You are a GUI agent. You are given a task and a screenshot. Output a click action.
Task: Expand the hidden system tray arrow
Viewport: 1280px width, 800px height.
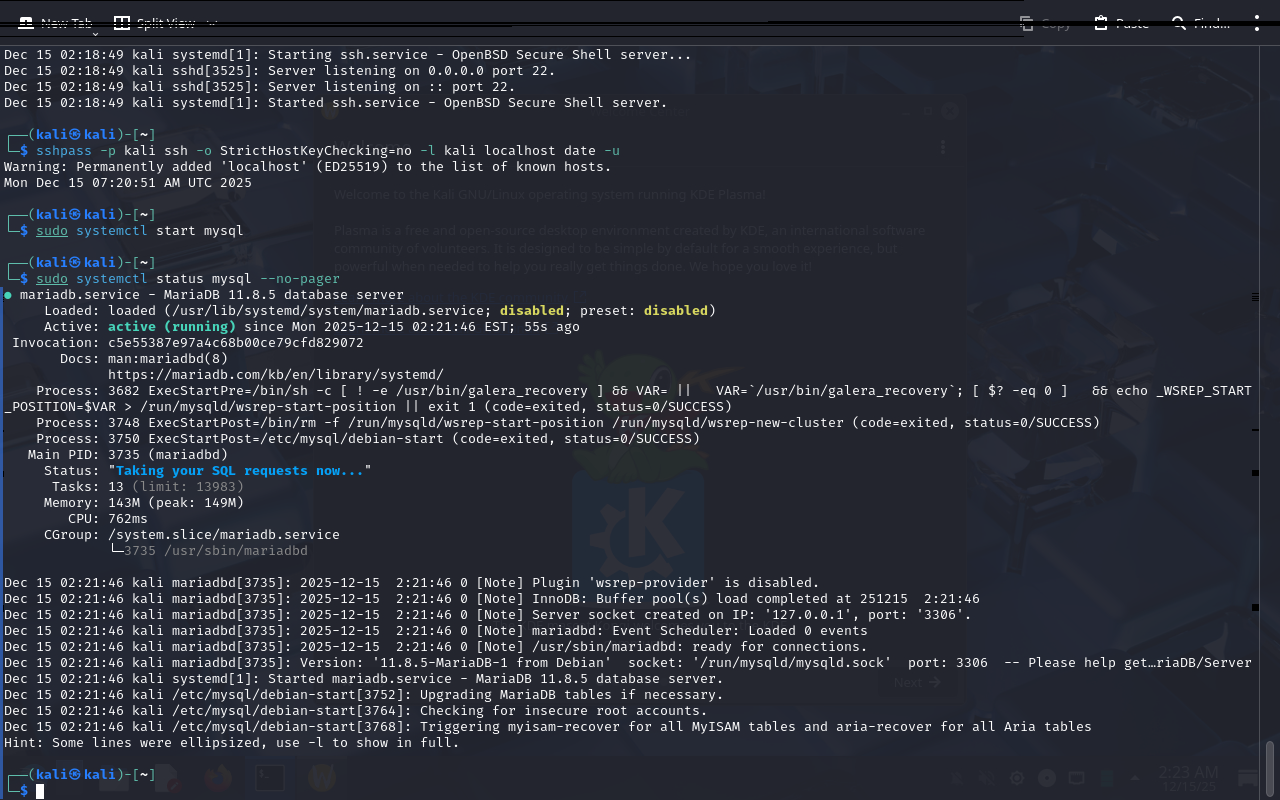point(1135,778)
